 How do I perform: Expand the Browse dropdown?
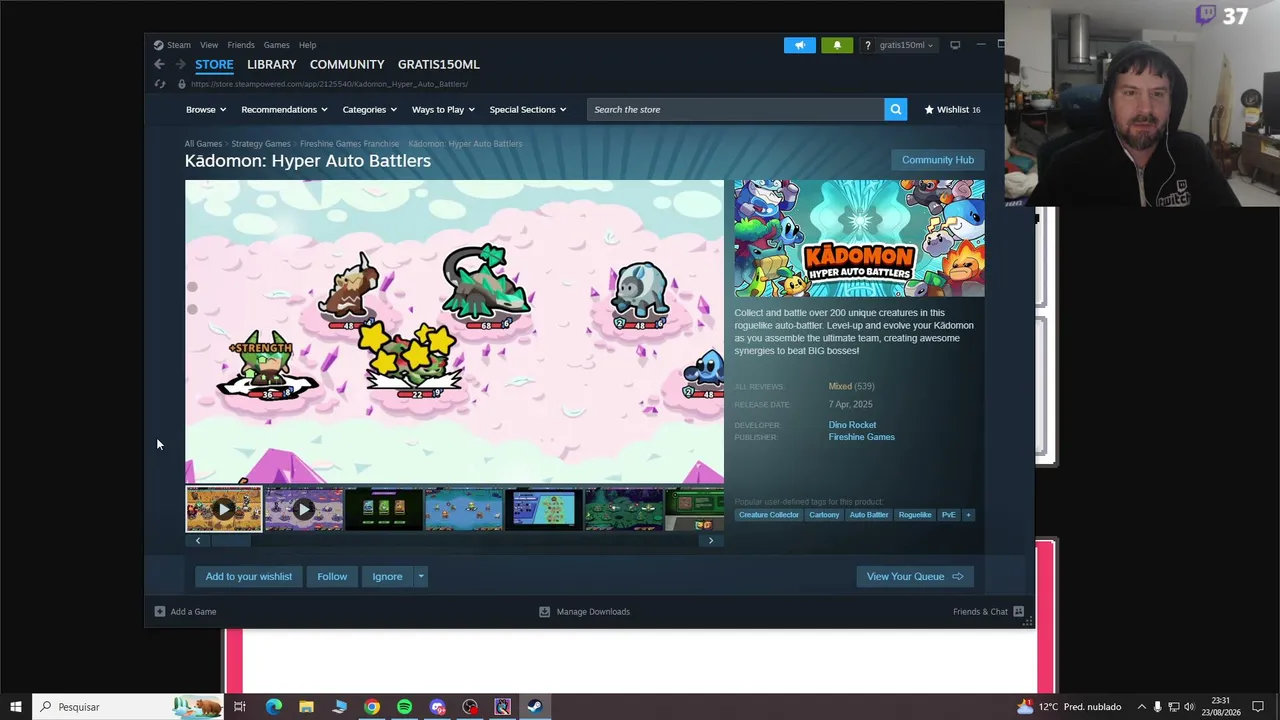tap(206, 110)
